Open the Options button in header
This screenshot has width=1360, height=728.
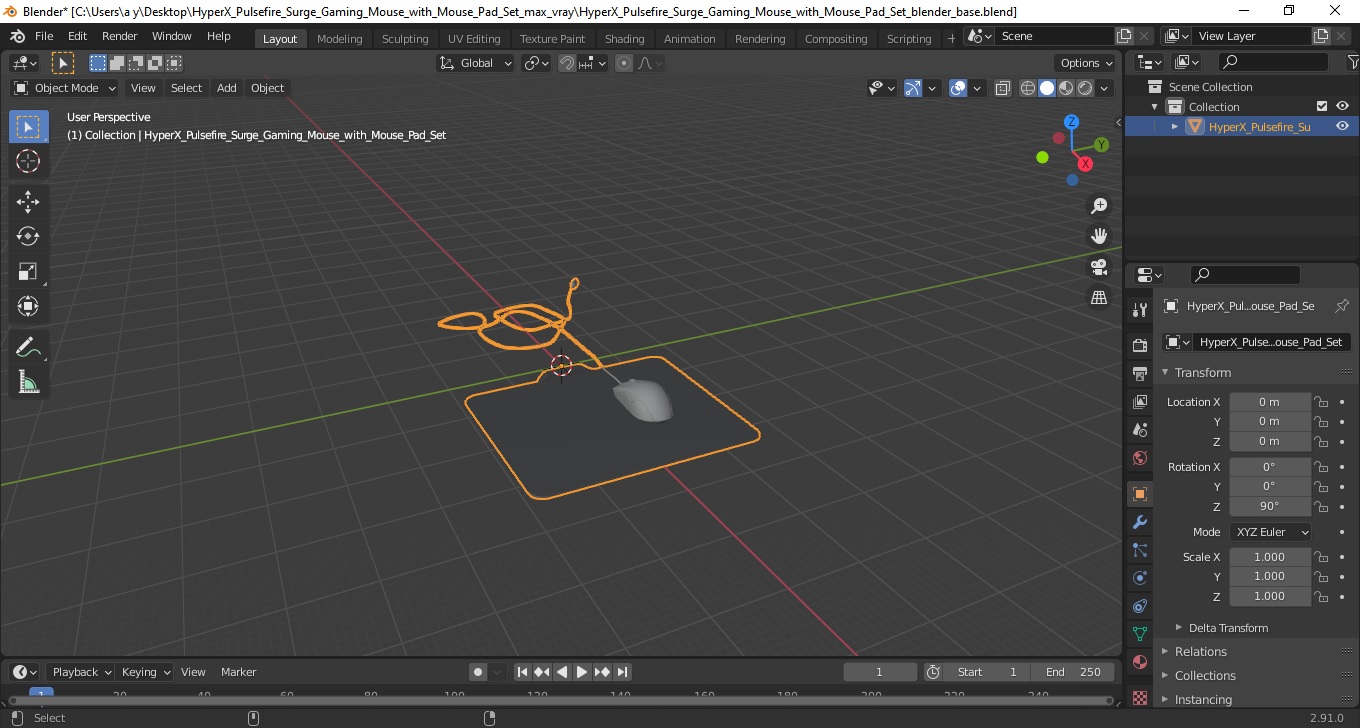tap(1086, 62)
